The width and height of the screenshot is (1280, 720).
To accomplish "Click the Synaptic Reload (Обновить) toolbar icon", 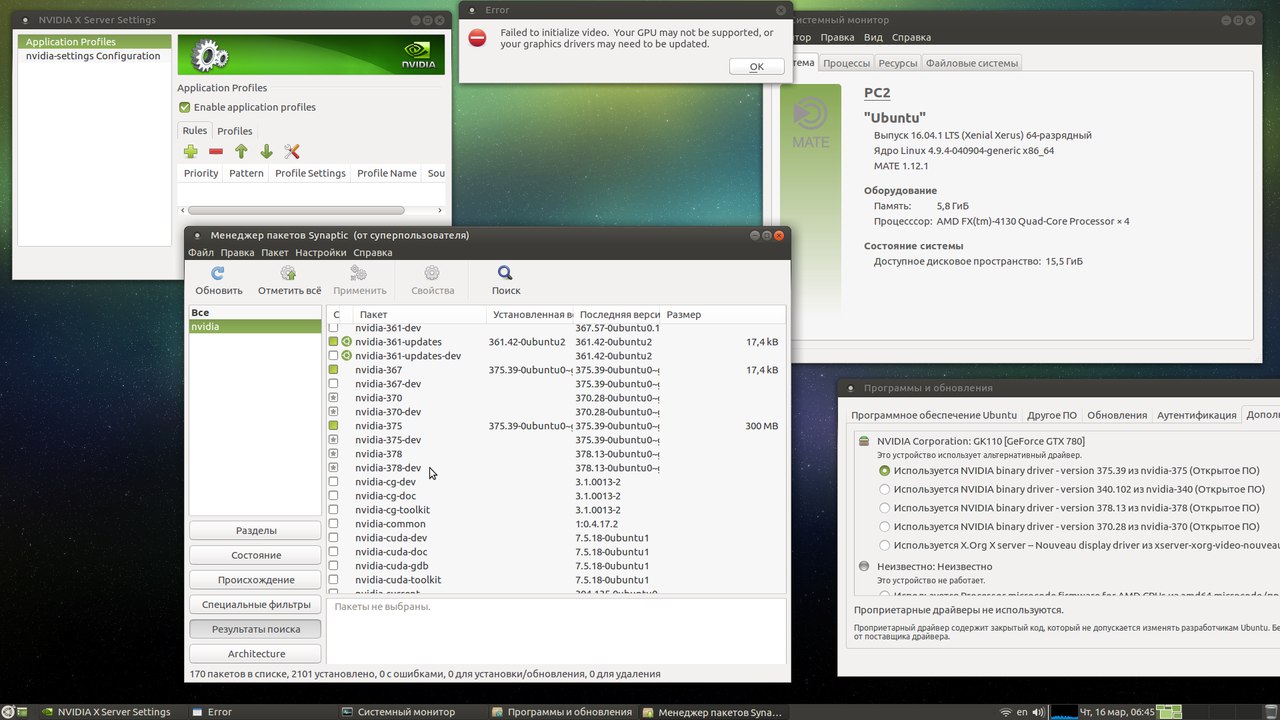I will pyautogui.click(x=218, y=273).
